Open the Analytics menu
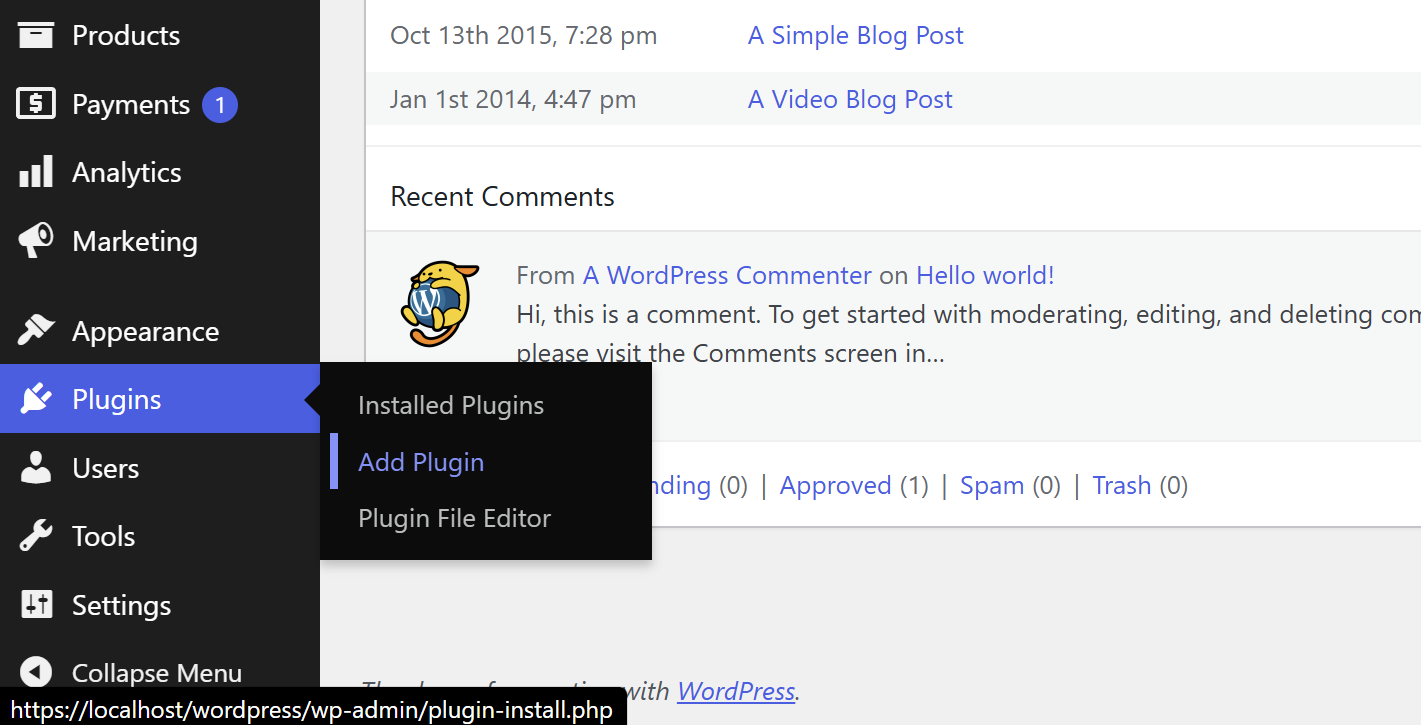 click(160, 172)
